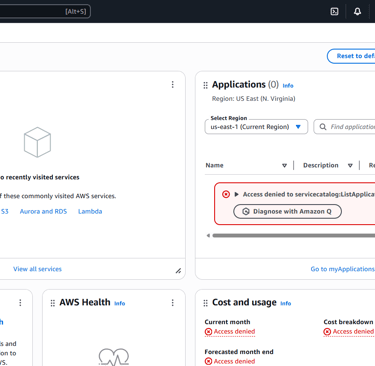The width and height of the screenshot is (375, 366).
Task: Click the Applications table horizontal scrollbar
Action: [x=293, y=236]
